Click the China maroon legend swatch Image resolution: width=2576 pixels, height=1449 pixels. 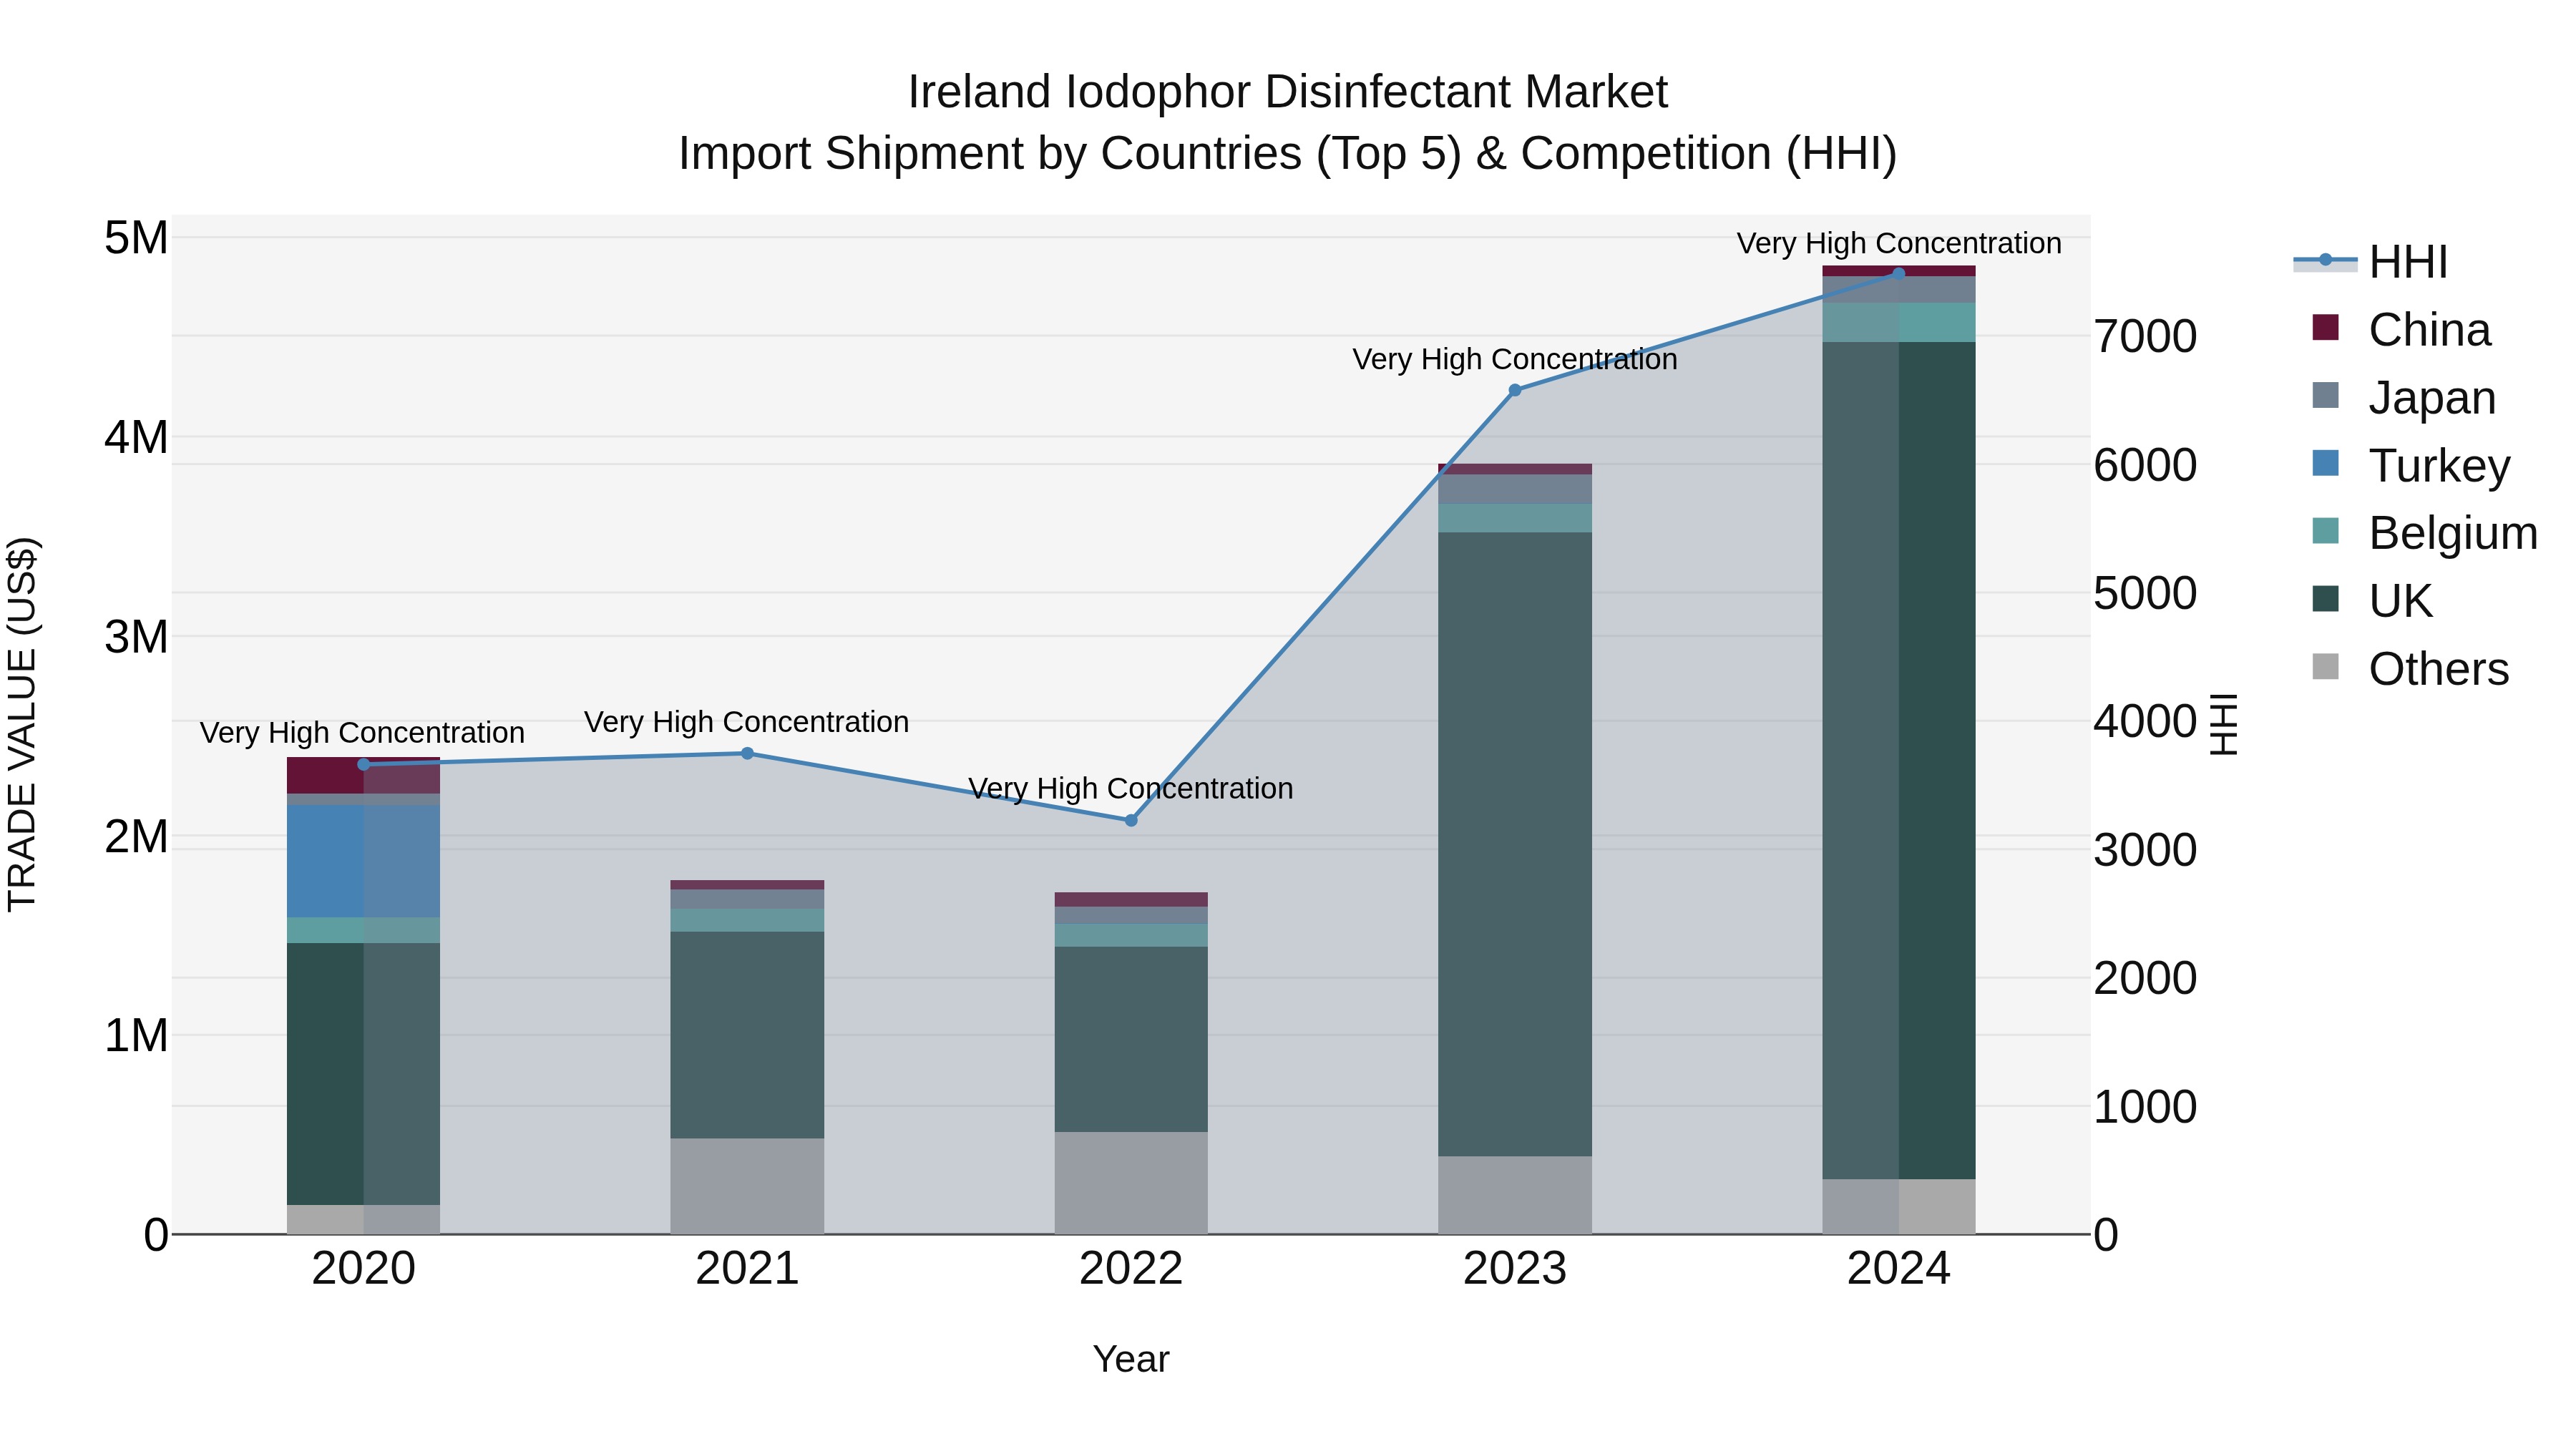(x=2326, y=327)
